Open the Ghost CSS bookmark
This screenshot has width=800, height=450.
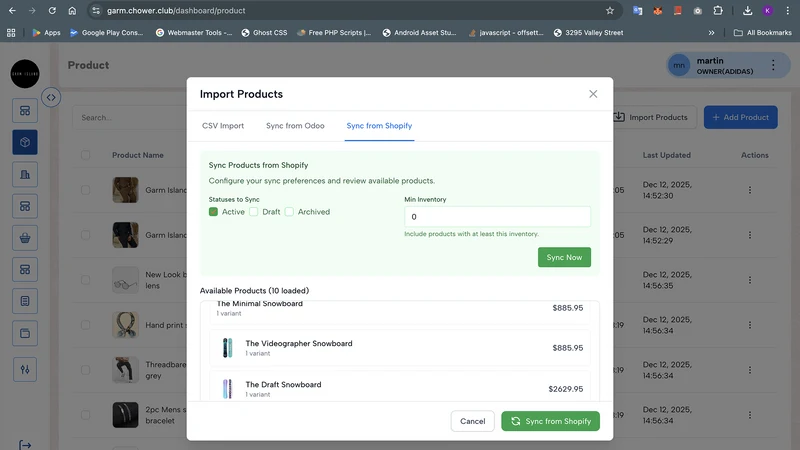pyautogui.click(x=264, y=33)
